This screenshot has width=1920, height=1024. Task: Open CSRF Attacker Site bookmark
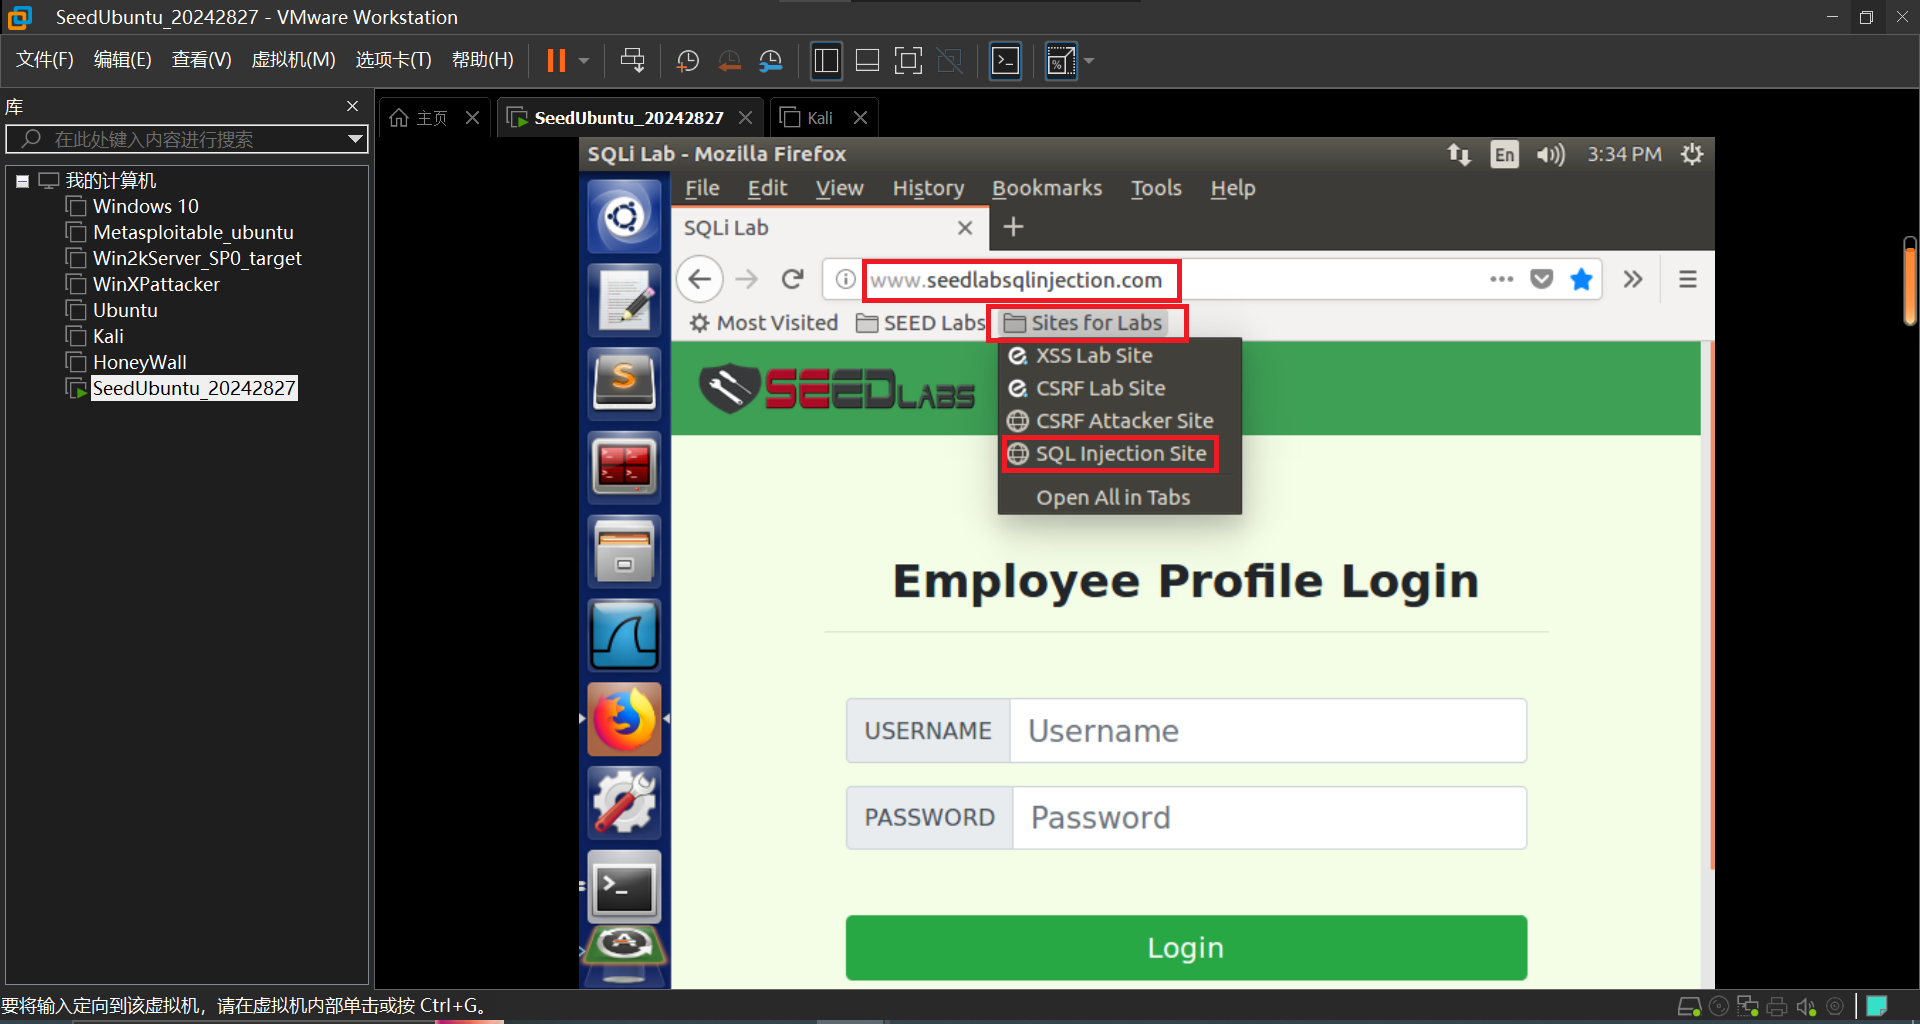coord(1110,421)
